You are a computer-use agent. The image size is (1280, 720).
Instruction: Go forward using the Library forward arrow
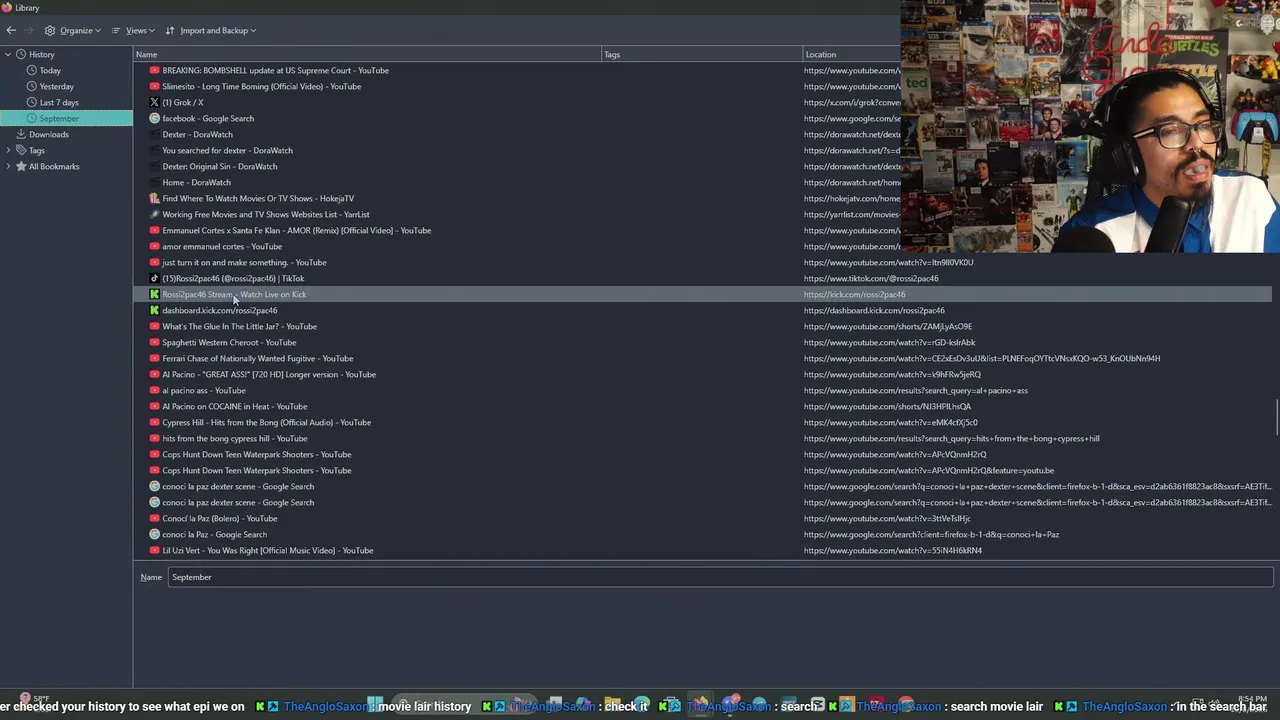pos(28,30)
